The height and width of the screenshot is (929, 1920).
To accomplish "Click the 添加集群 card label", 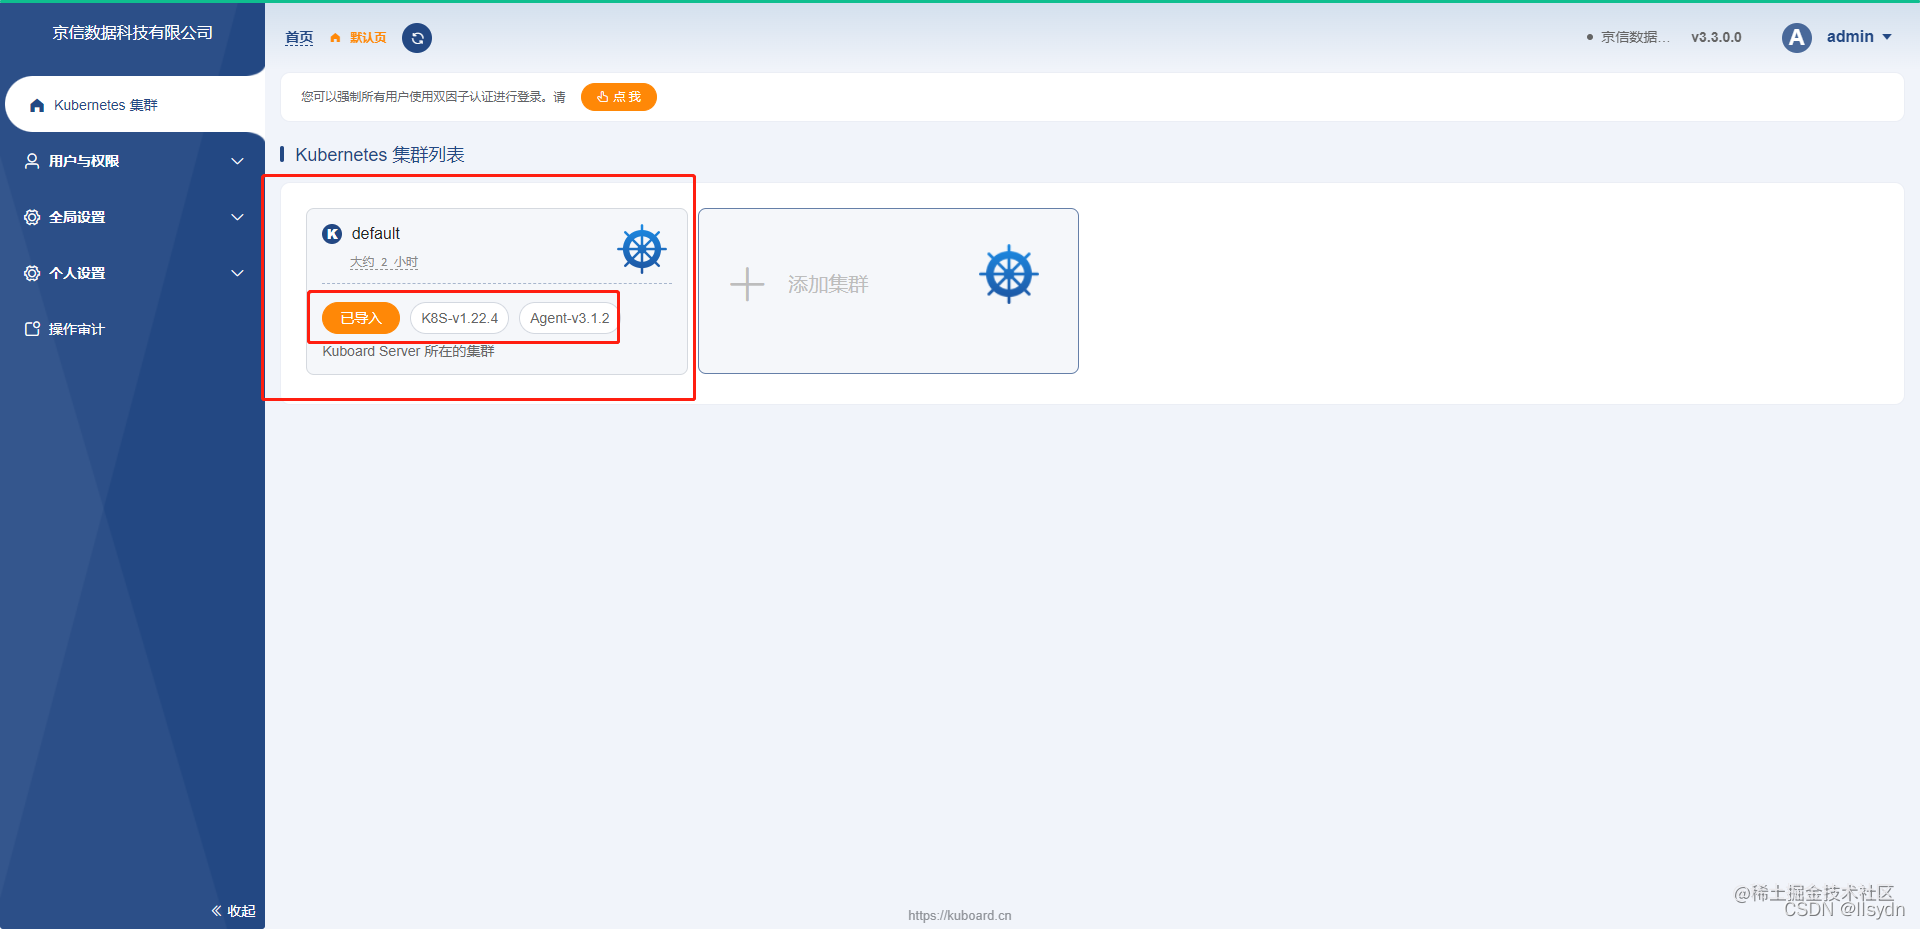I will pos(828,284).
